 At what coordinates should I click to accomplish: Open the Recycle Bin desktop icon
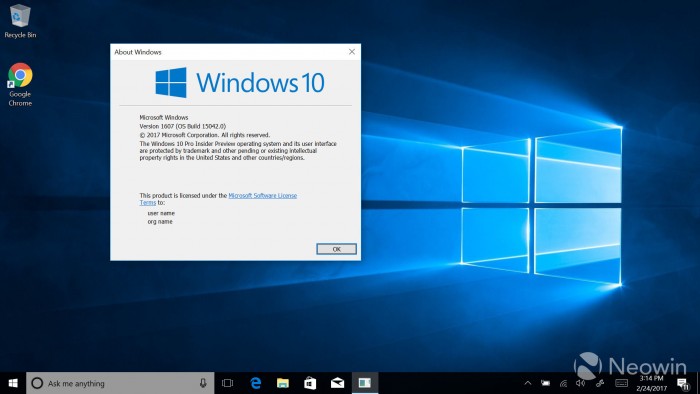coord(20,21)
